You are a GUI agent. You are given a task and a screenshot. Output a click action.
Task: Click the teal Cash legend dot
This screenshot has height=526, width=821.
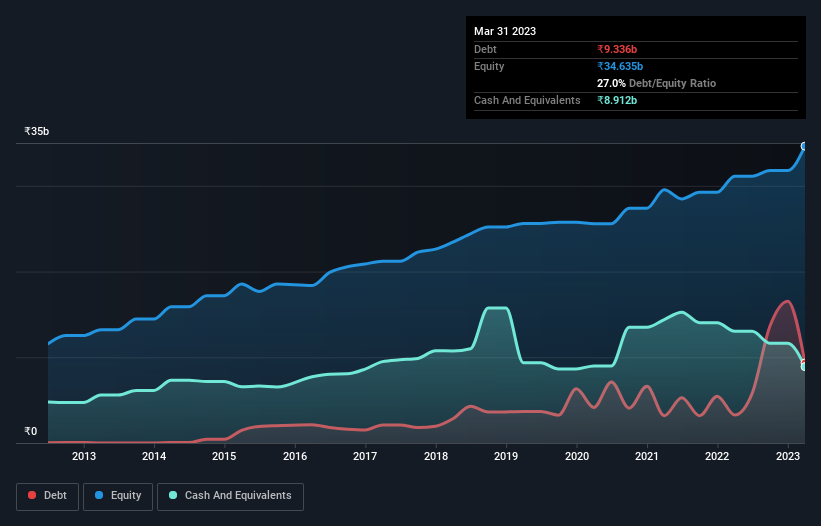point(173,495)
